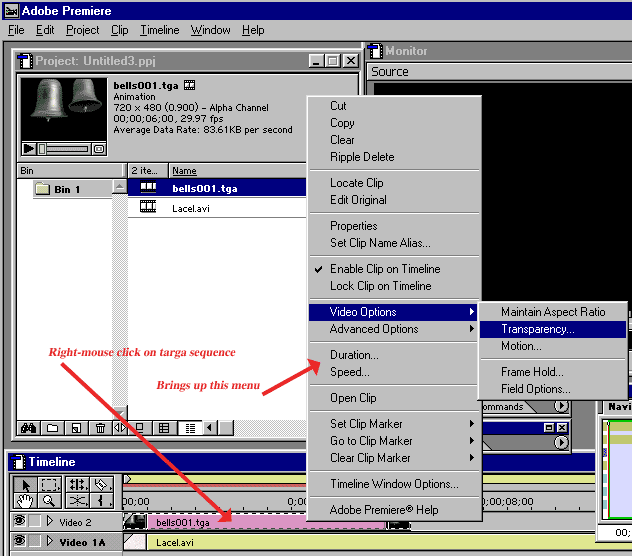Viewport: 632px width, 556px height.
Task: Create a new bin with the folder icon
Action: tap(52, 428)
